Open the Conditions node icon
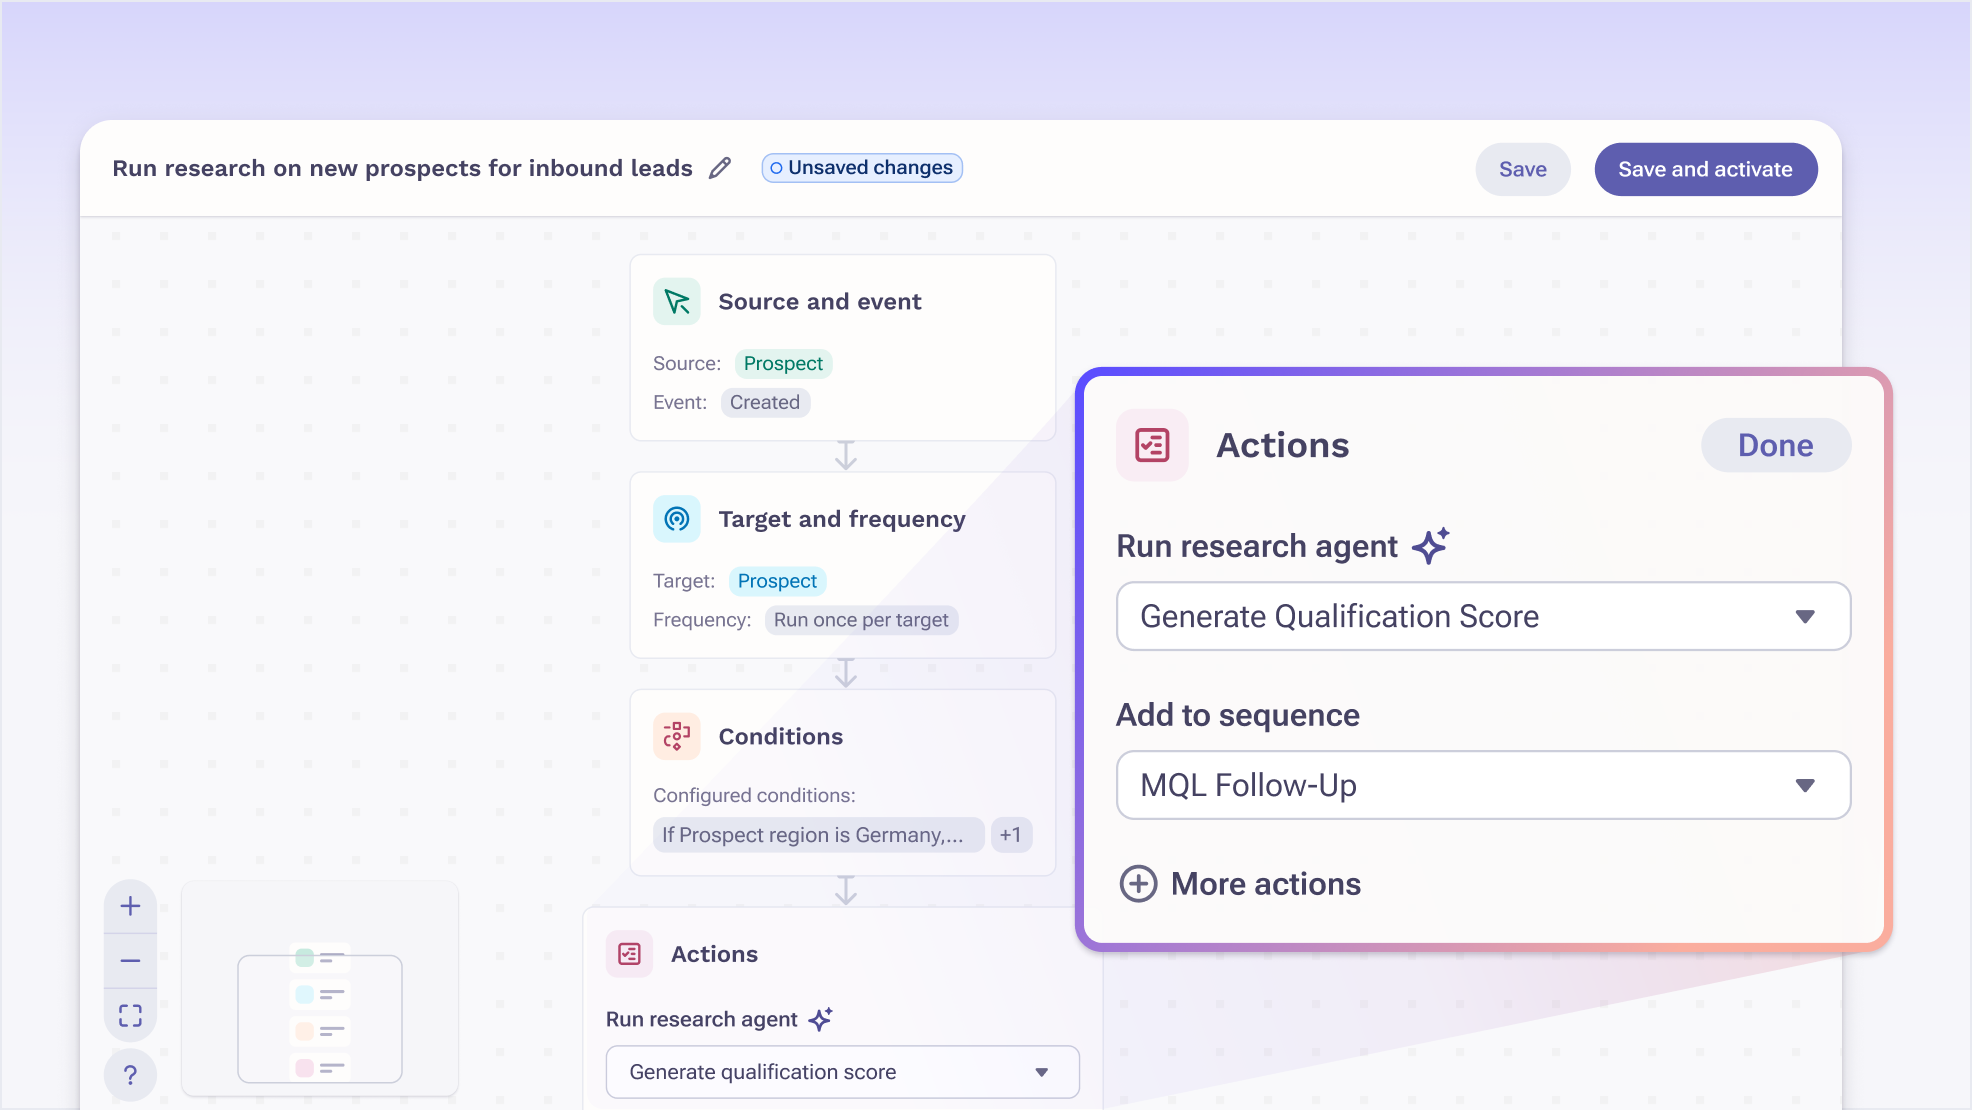The image size is (1972, 1110). point(677,736)
